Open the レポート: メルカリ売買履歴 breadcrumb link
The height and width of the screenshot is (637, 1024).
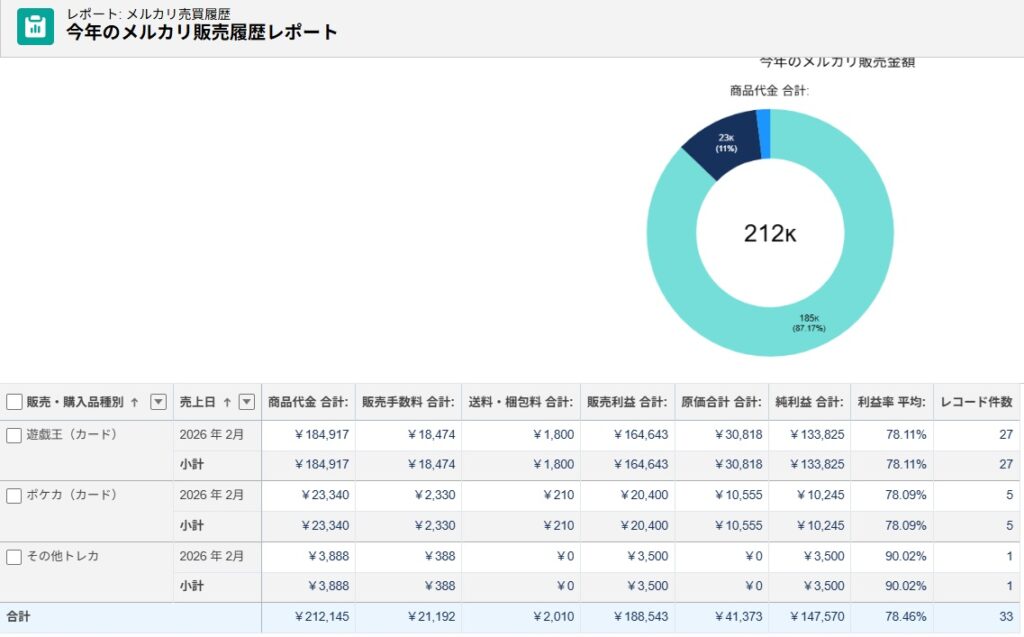click(x=146, y=13)
